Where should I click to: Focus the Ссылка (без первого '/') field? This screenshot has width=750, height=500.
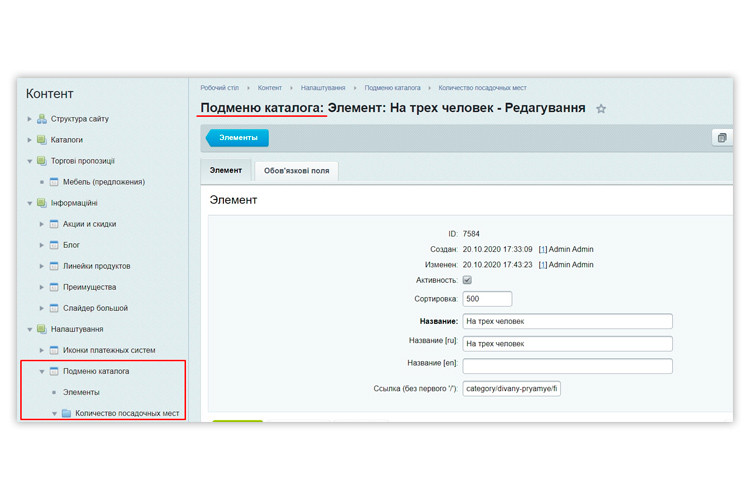pos(512,389)
